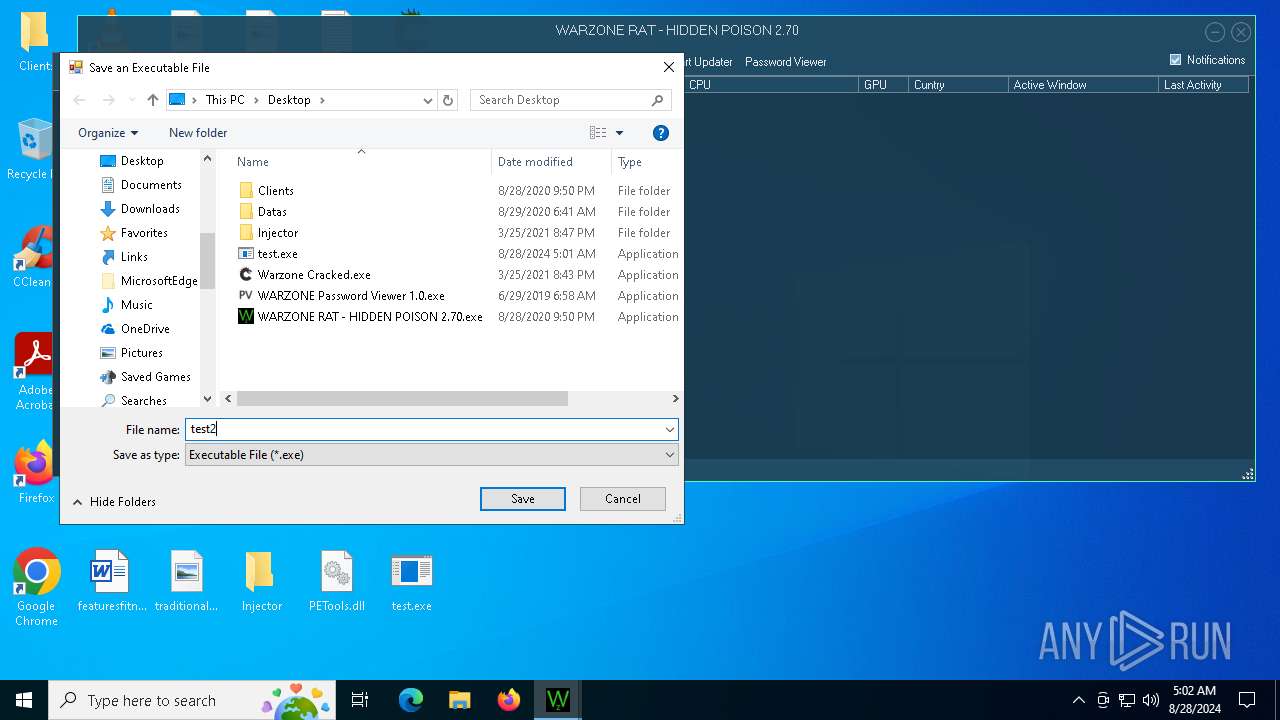Click the Cancel button
Viewport: 1280px width, 720px height.
coord(623,499)
